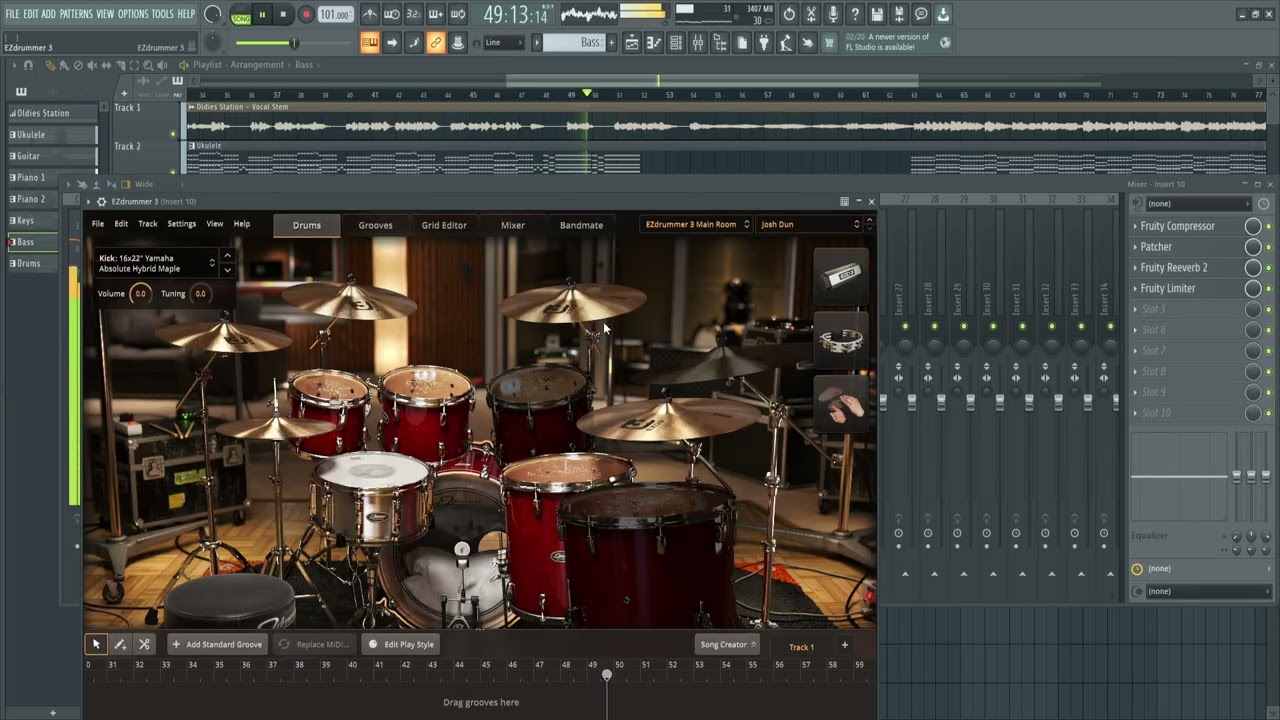Click the shopping cart icon
The height and width of the screenshot is (720, 1280).
point(829,43)
